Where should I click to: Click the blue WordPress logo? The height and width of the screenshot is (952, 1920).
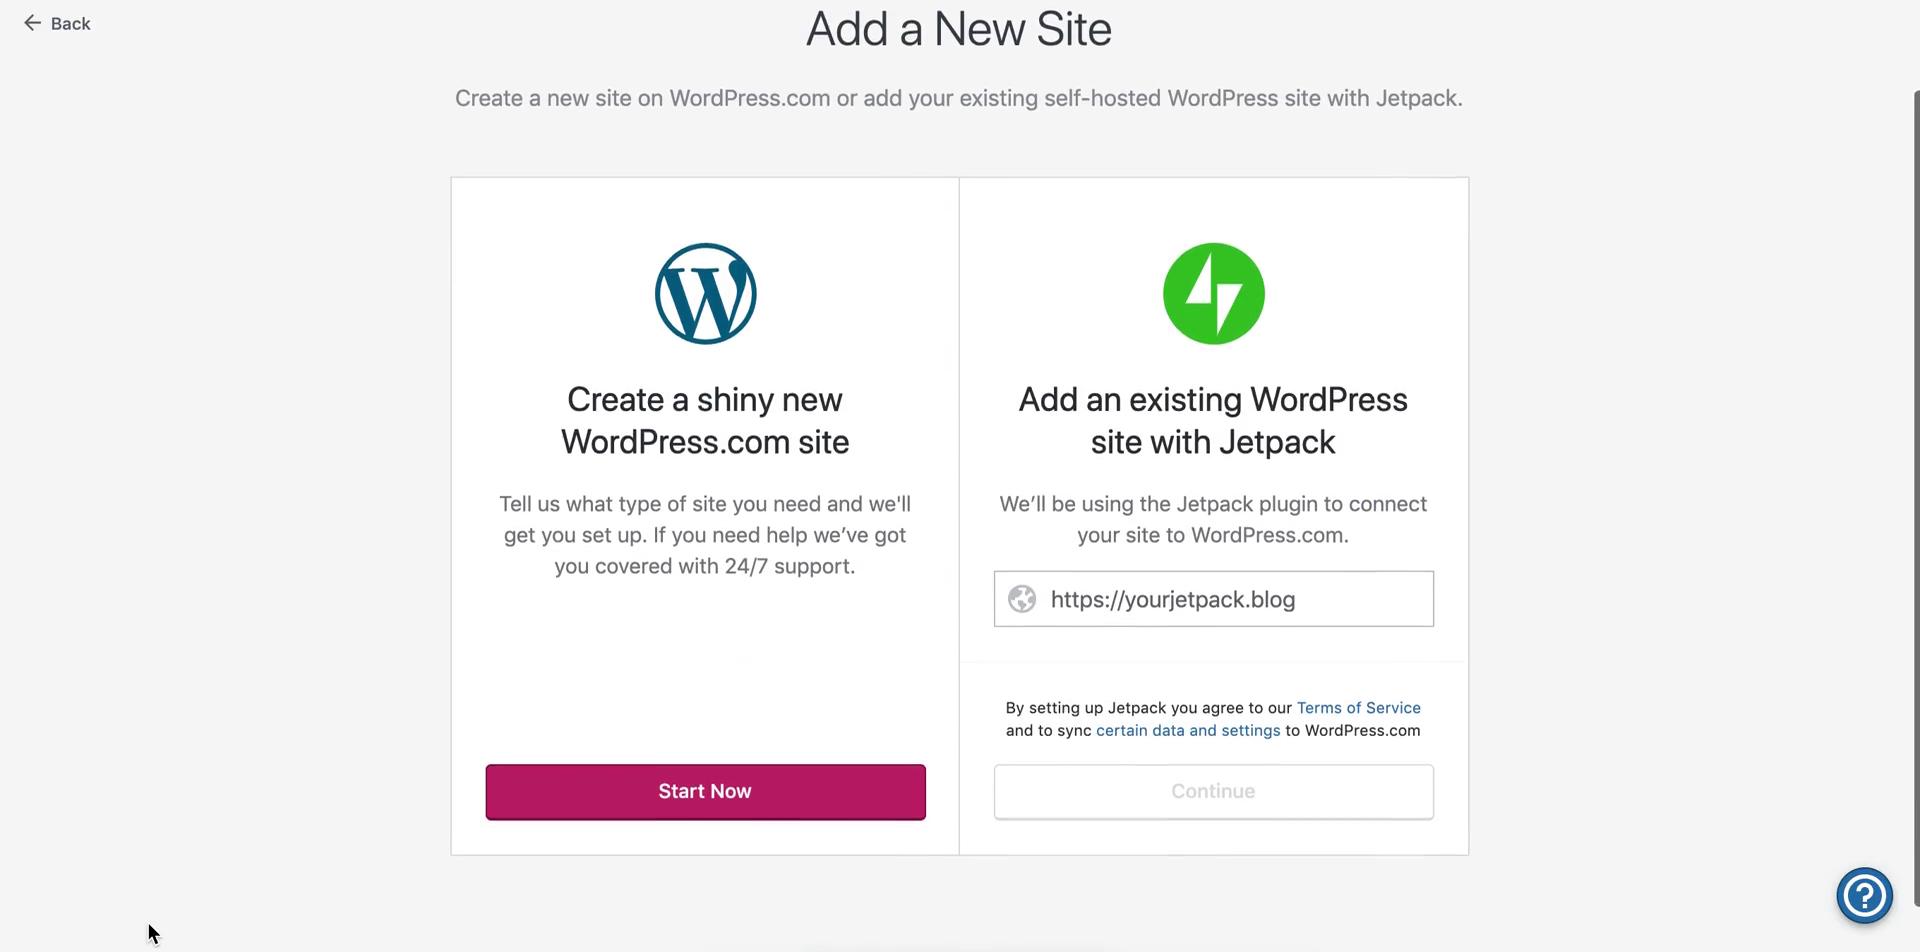(x=705, y=293)
